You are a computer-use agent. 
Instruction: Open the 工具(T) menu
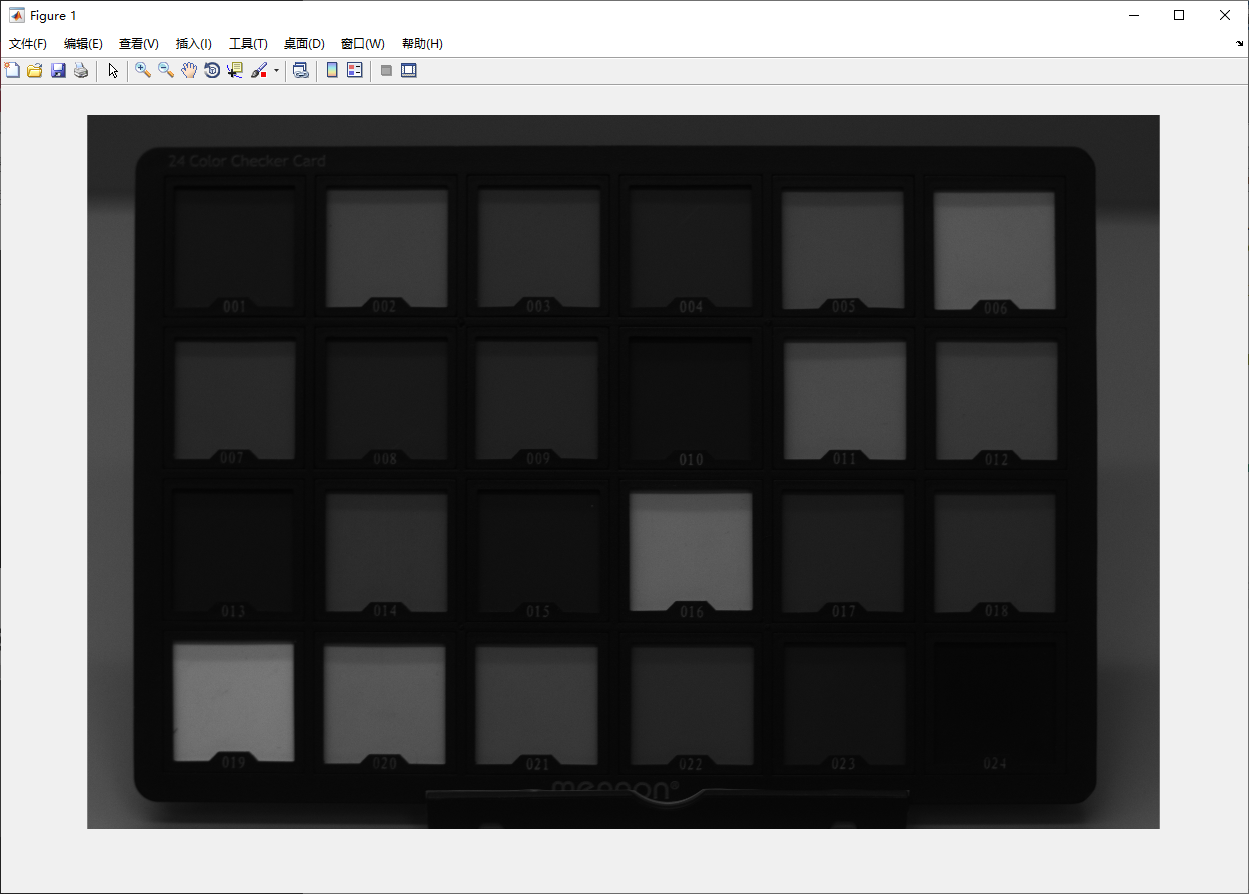(x=248, y=44)
